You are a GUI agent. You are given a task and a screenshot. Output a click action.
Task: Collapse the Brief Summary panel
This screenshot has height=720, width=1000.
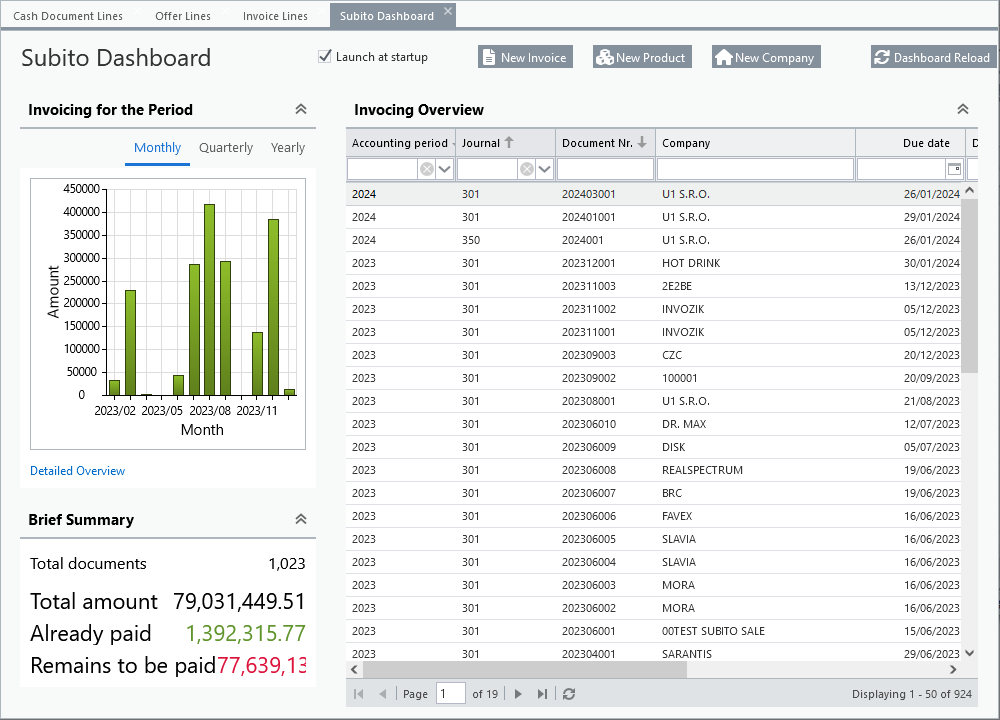[x=301, y=519]
